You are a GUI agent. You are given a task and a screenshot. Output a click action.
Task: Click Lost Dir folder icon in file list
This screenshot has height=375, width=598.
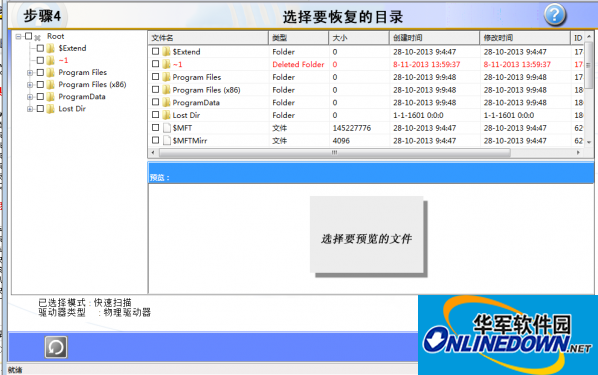[166, 115]
